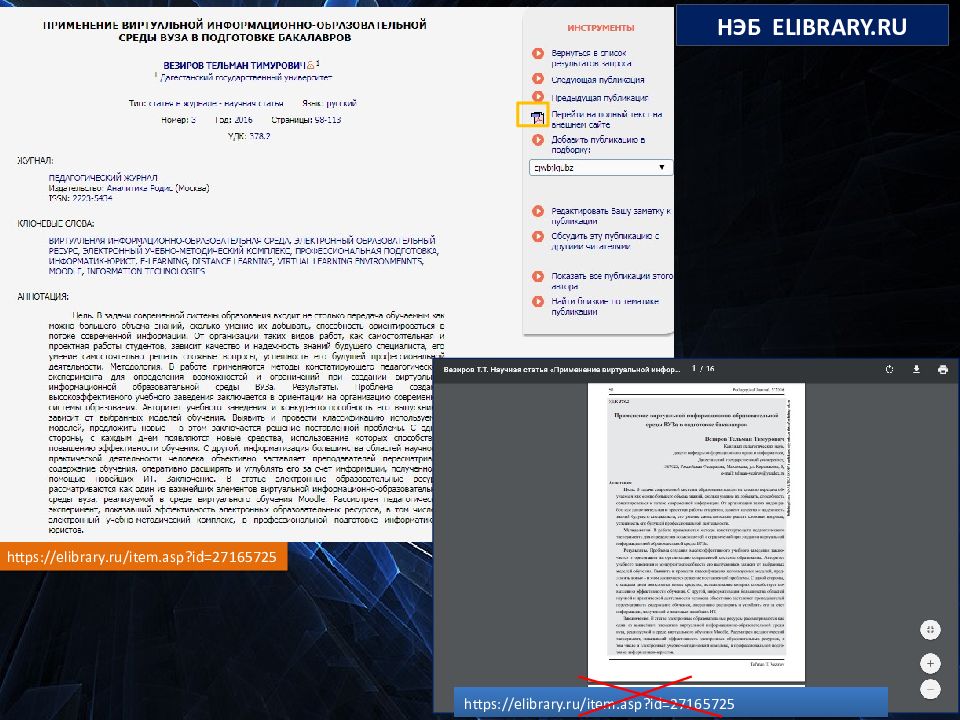Click the 'ЖУРНАЛ:' section heading

click(35, 160)
